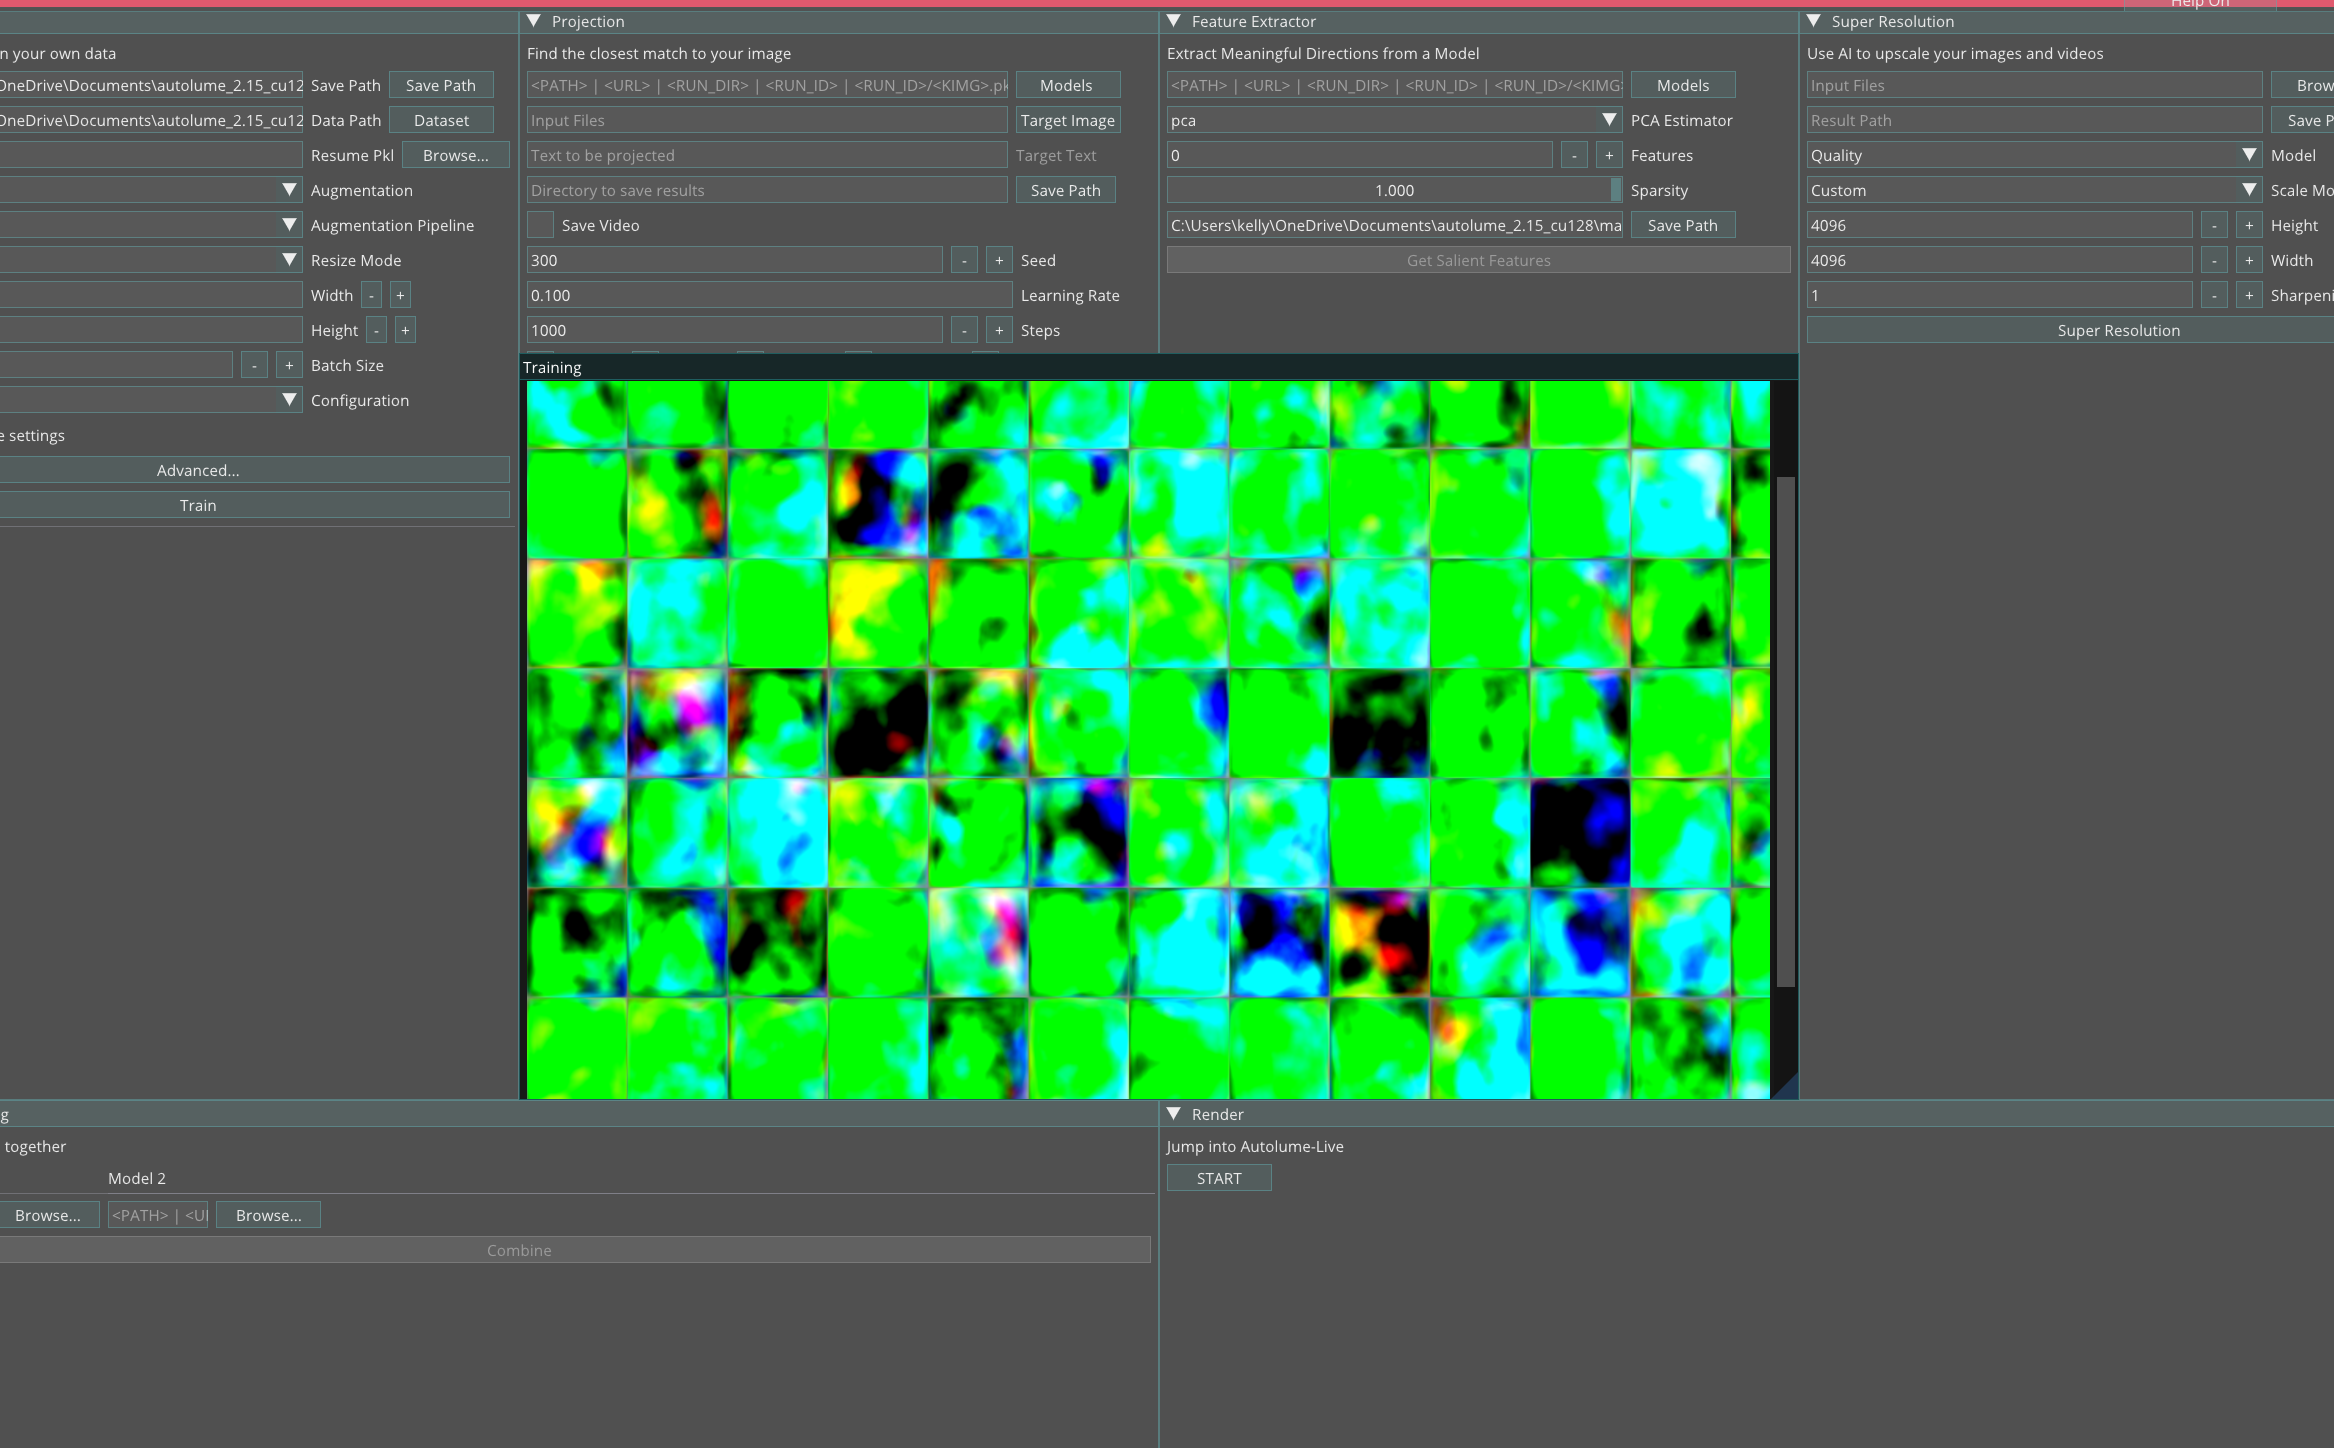Select a Target Image in the Projection panel
Viewport: 2334px width, 1448px height.
tap(1067, 119)
